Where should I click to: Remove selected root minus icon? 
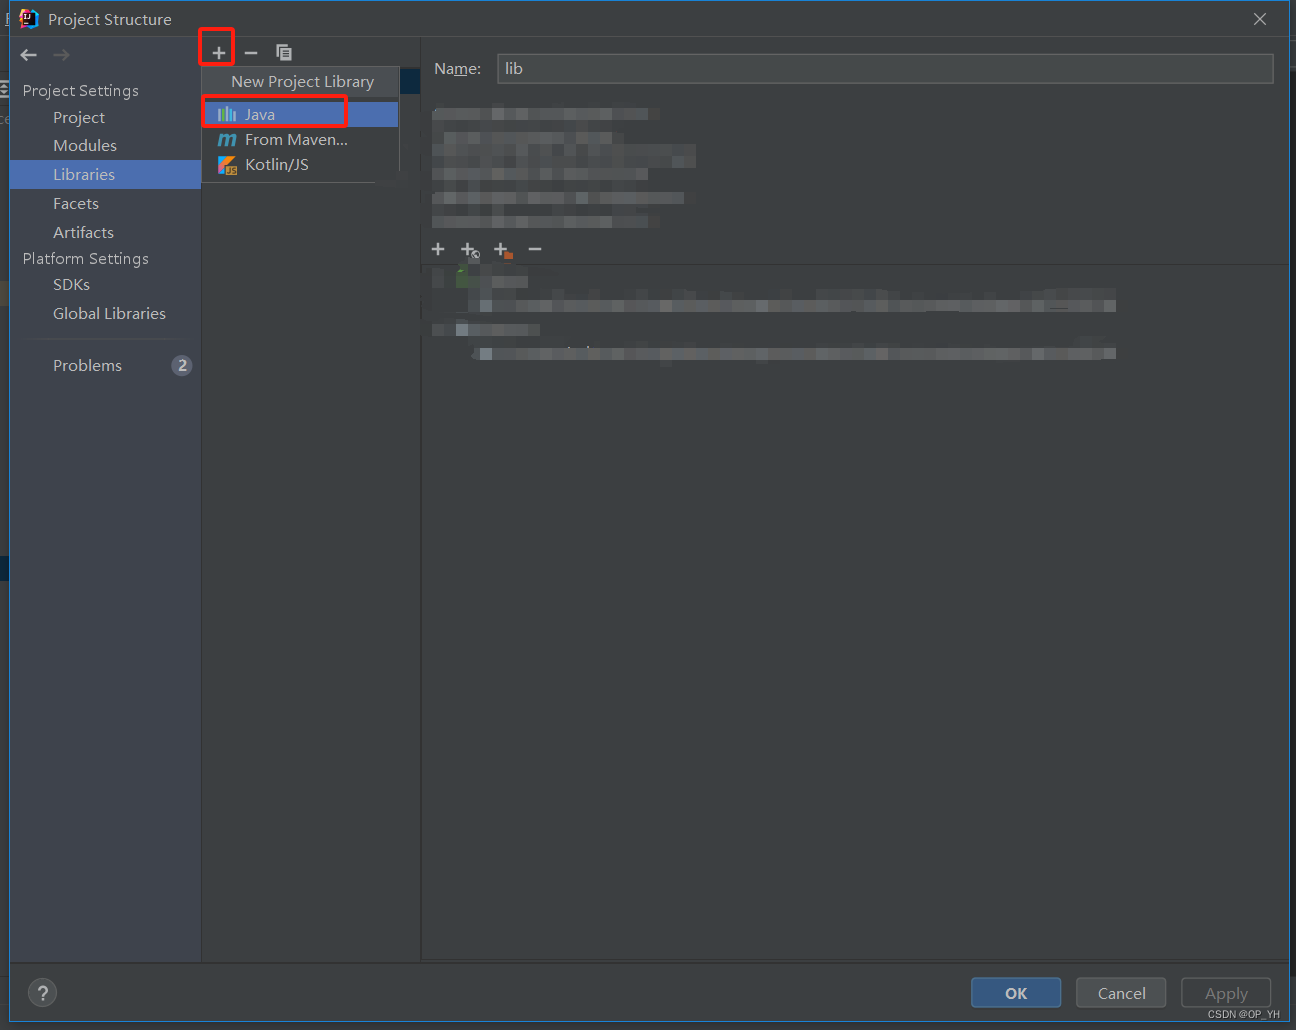[535, 249]
